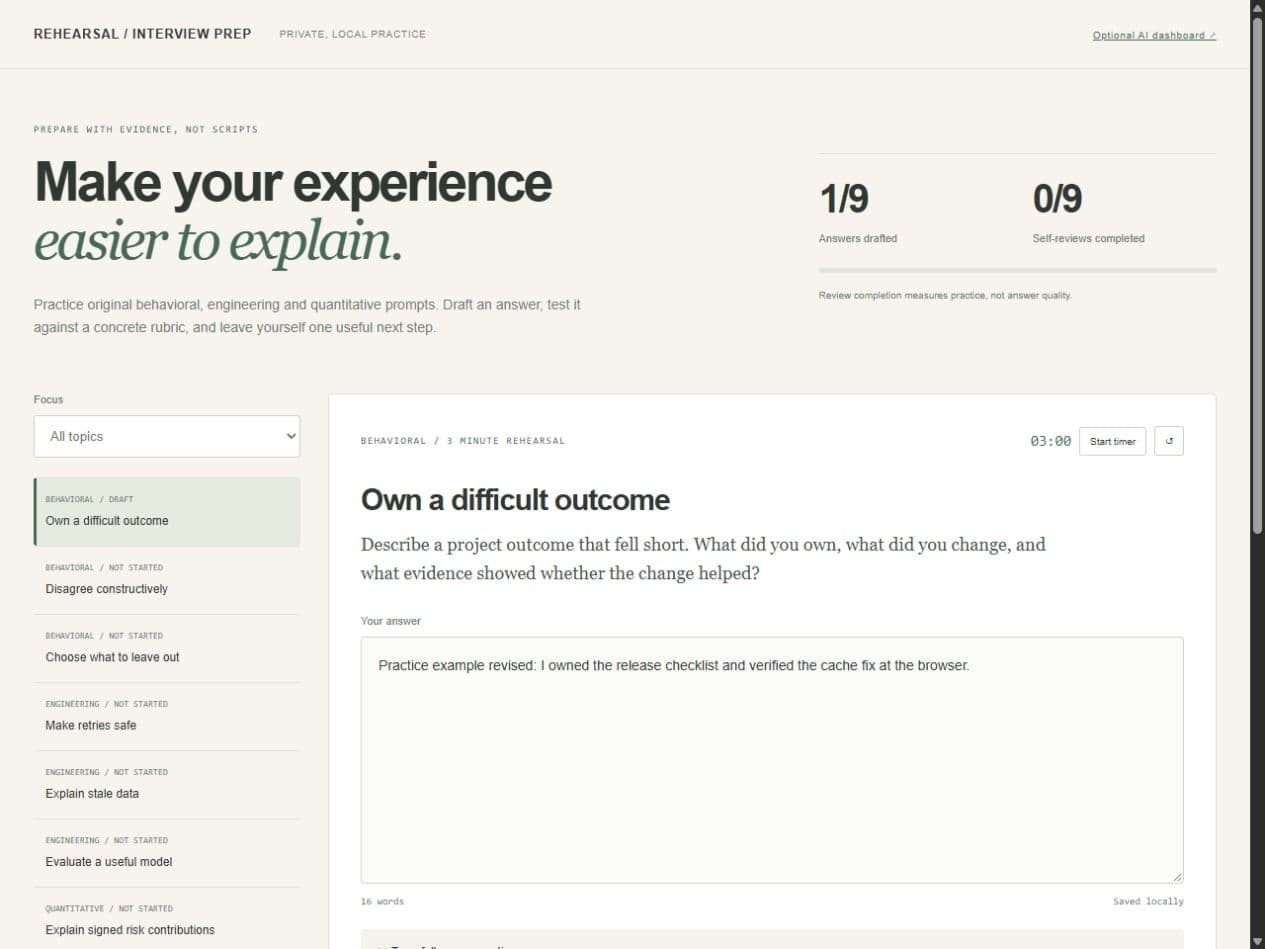Select the Disagree constructively prompt
This screenshot has width=1265, height=949.
(167, 580)
